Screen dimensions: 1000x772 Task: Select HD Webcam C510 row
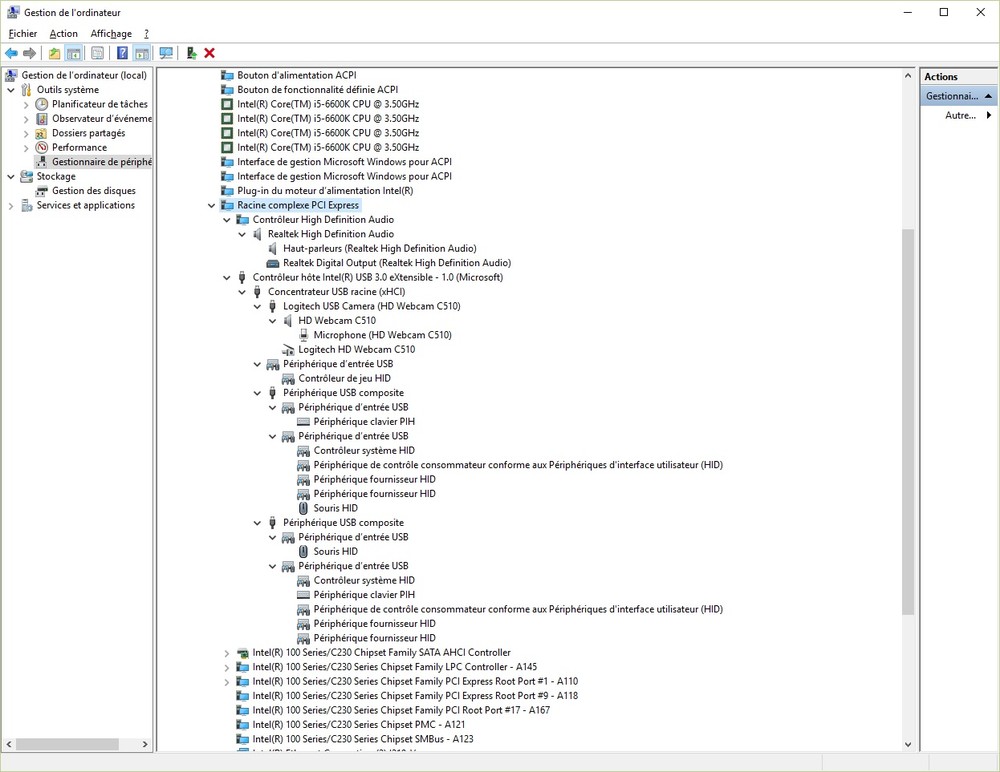[337, 321]
